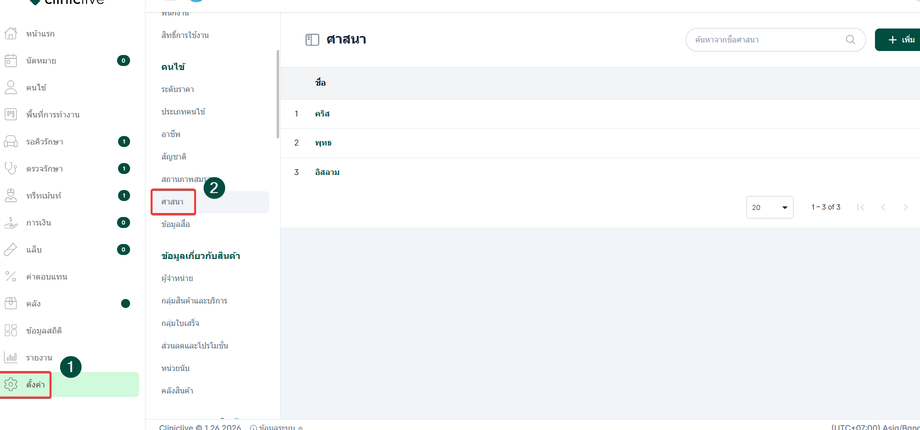Click the green เพิ่ม add button
Image resolution: width=920 pixels, height=430 pixels.
tap(898, 40)
